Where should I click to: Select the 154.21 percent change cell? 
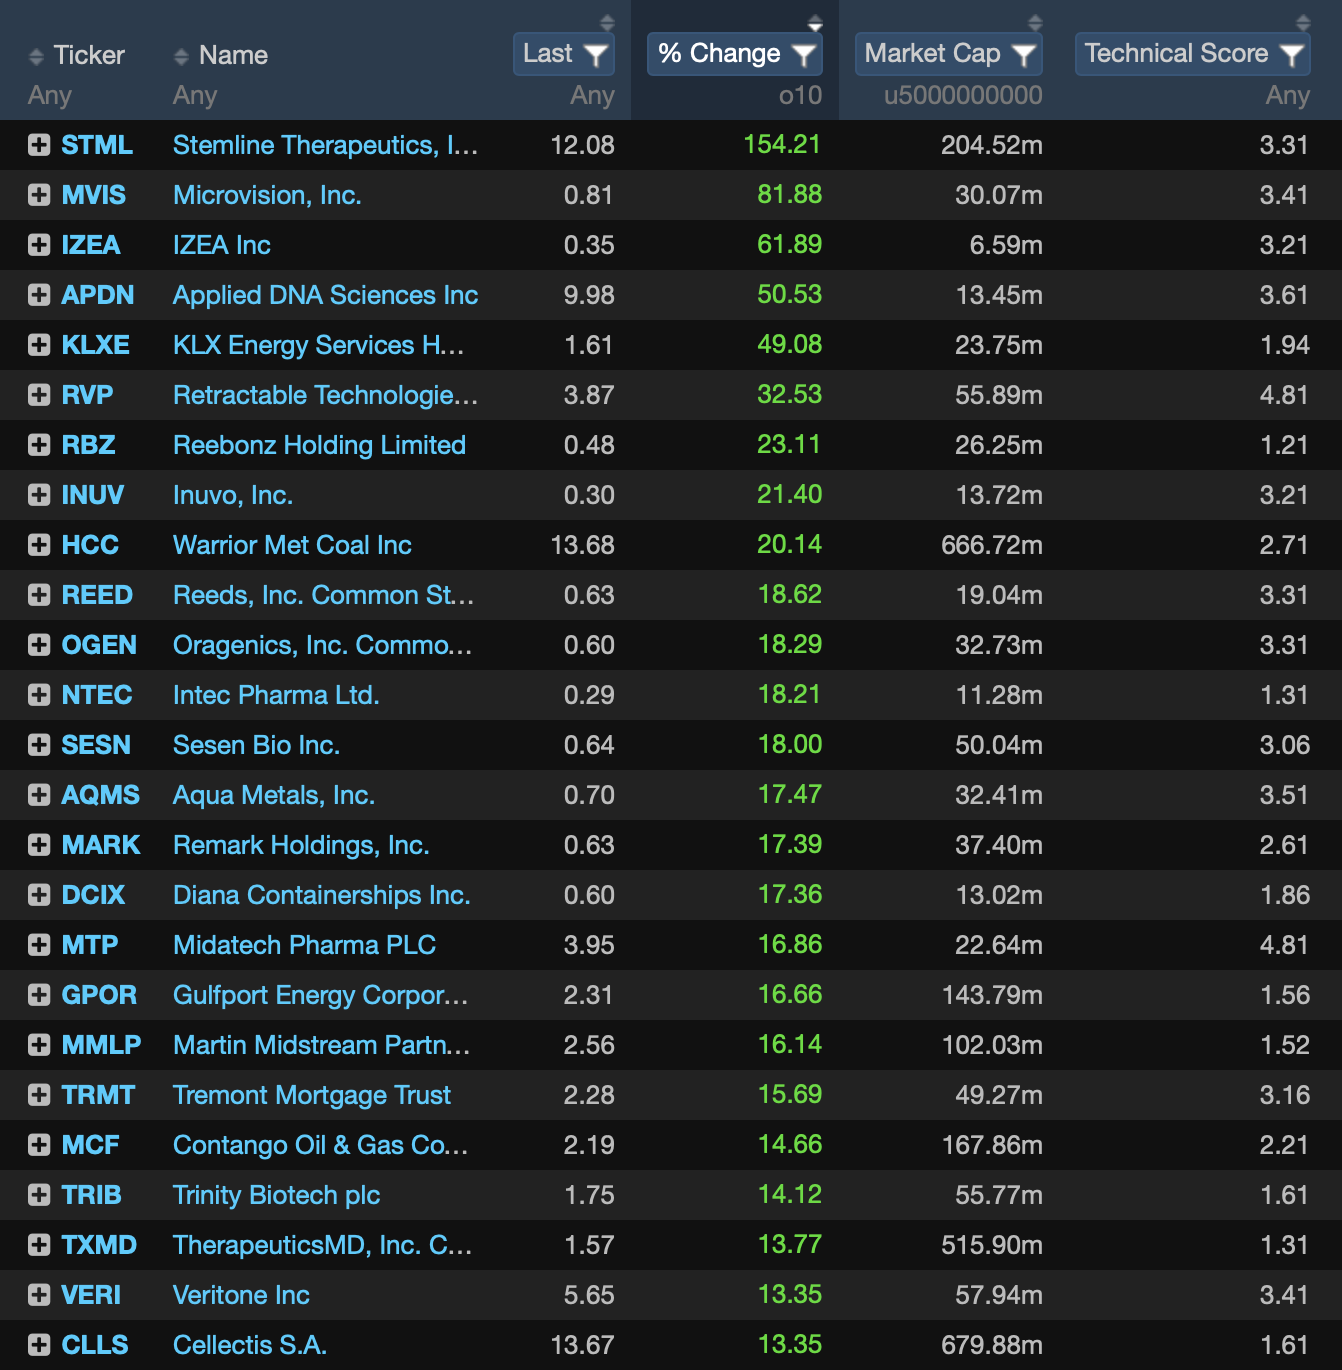click(782, 144)
